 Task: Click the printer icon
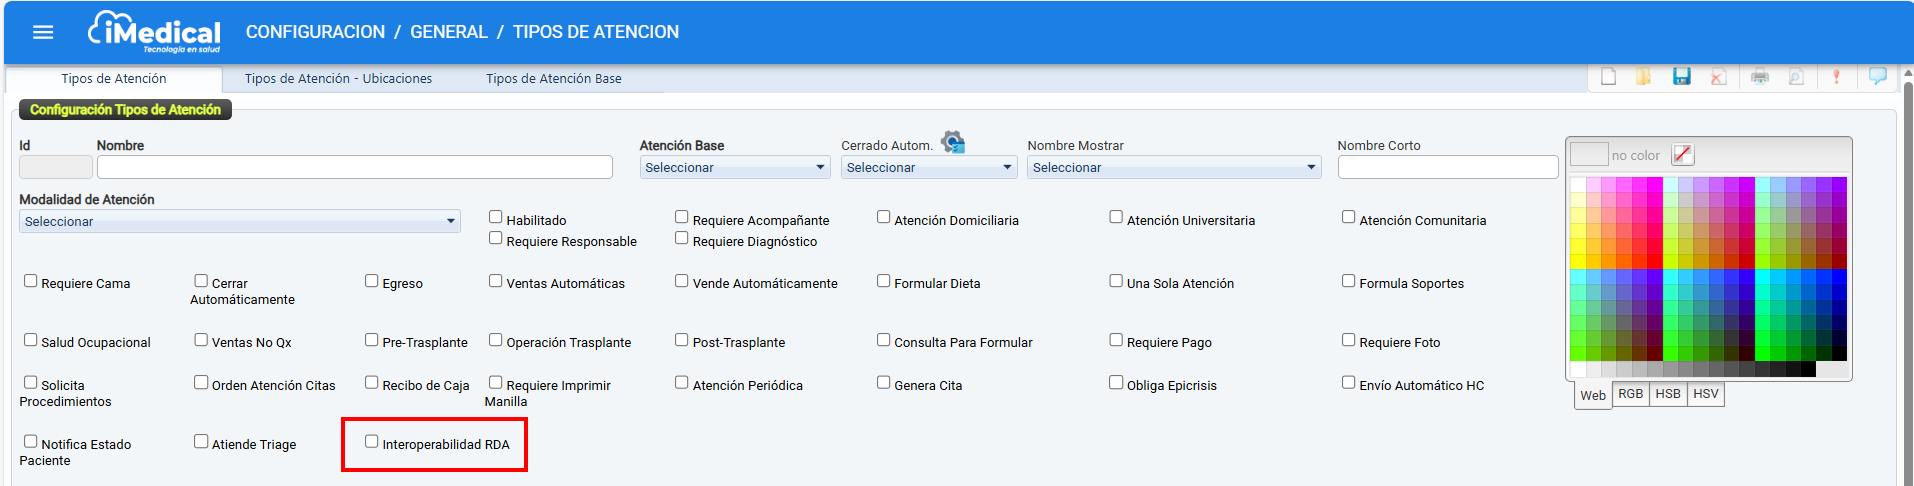(1760, 77)
